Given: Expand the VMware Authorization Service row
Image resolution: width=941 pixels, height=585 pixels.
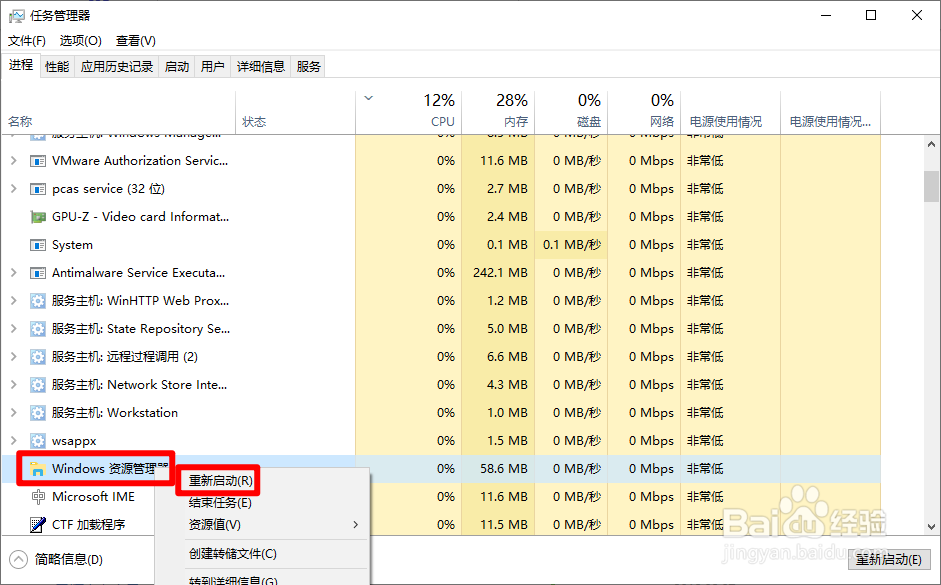Looking at the screenshot, I should pyautogui.click(x=14, y=161).
